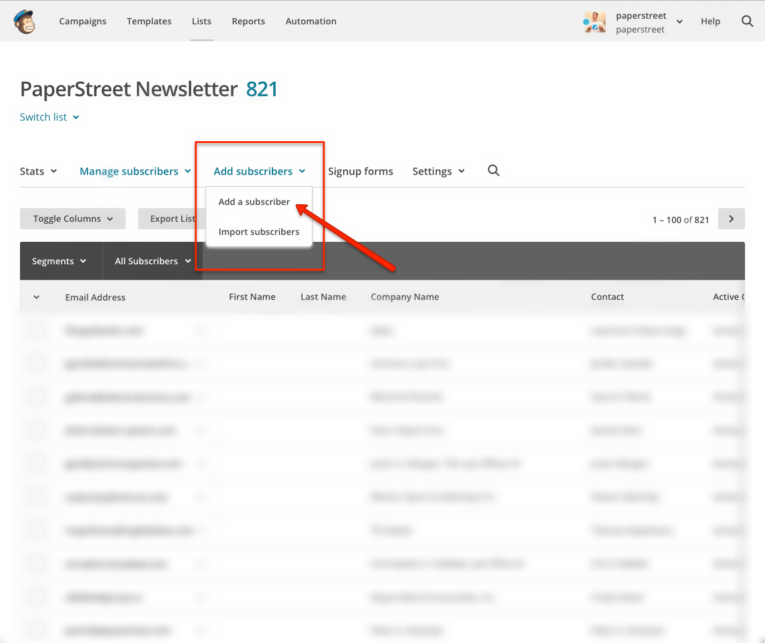Click the list search magnifier icon
Viewport: 765px width, 643px height.
tap(493, 171)
